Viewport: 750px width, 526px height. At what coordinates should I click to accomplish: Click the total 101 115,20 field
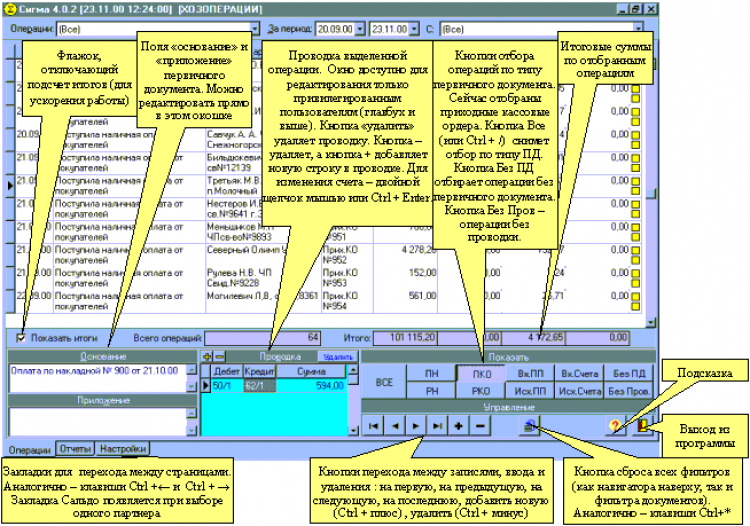tap(405, 338)
